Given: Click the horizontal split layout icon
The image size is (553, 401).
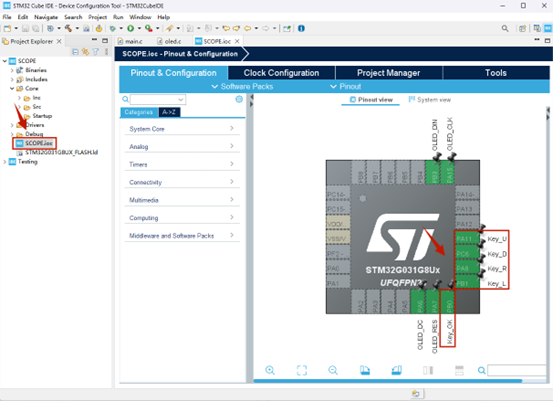Looking at the screenshot, I should (x=459, y=370).
